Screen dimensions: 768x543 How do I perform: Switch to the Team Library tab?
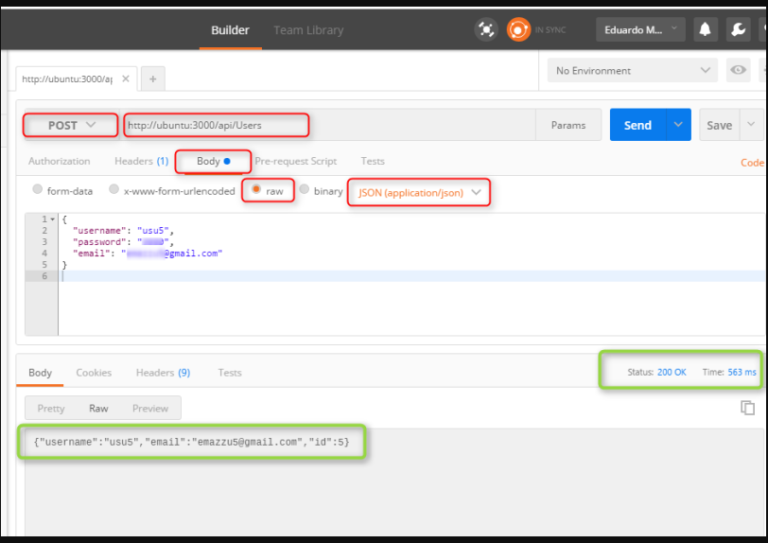[x=309, y=30]
